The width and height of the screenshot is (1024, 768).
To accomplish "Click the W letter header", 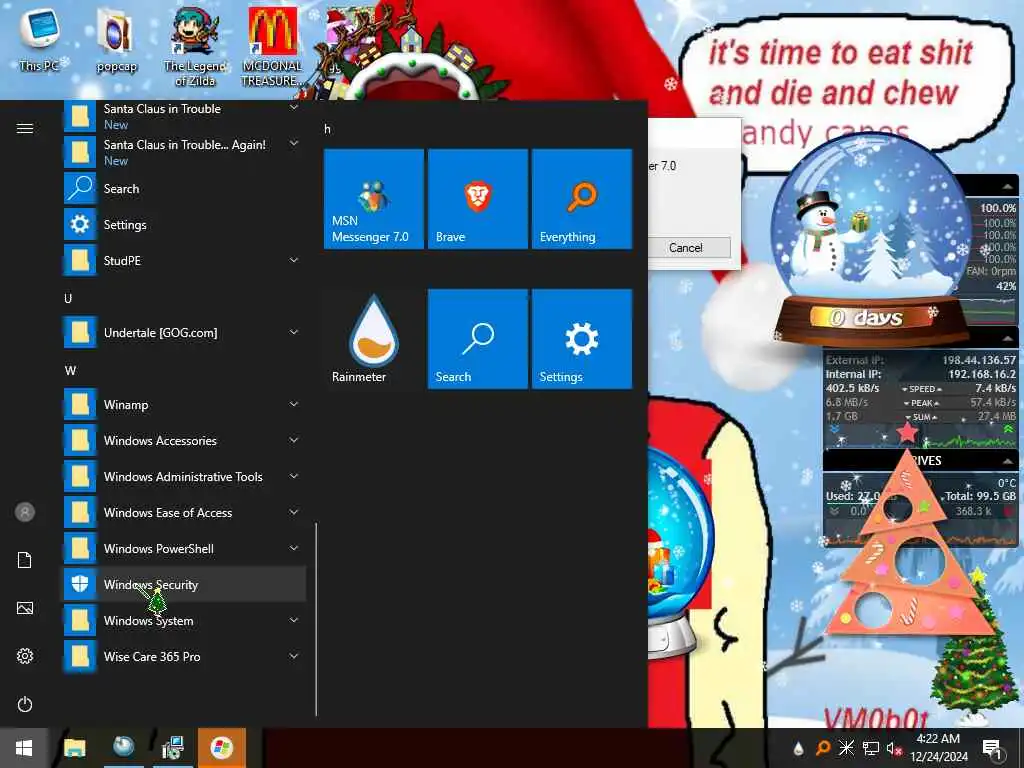I will [x=71, y=370].
